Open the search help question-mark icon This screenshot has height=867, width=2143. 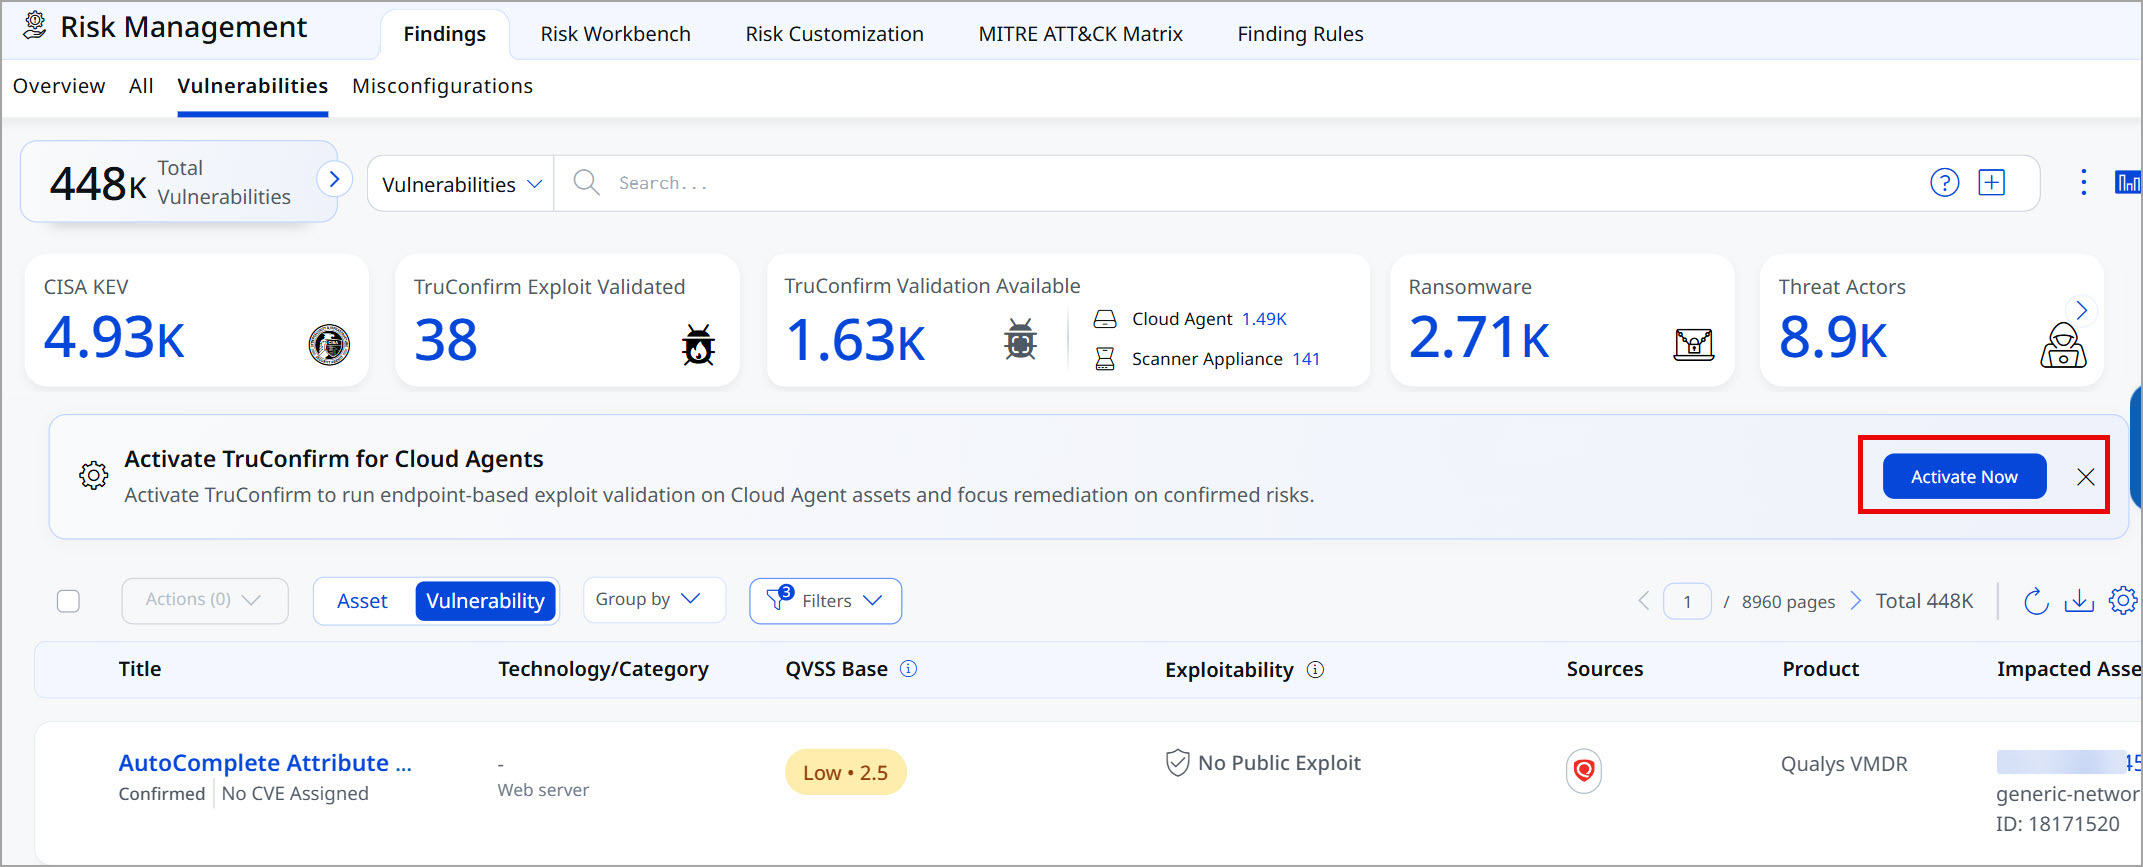click(x=1944, y=183)
